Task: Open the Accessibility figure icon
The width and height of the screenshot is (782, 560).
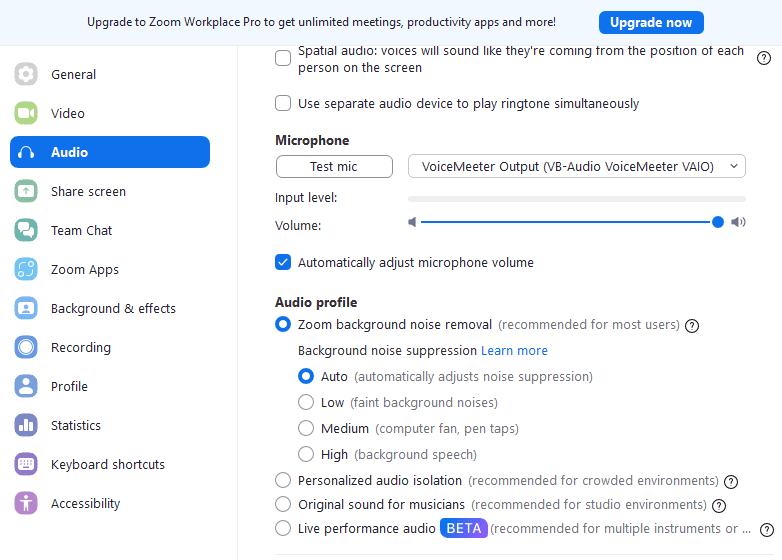Action: [26, 503]
